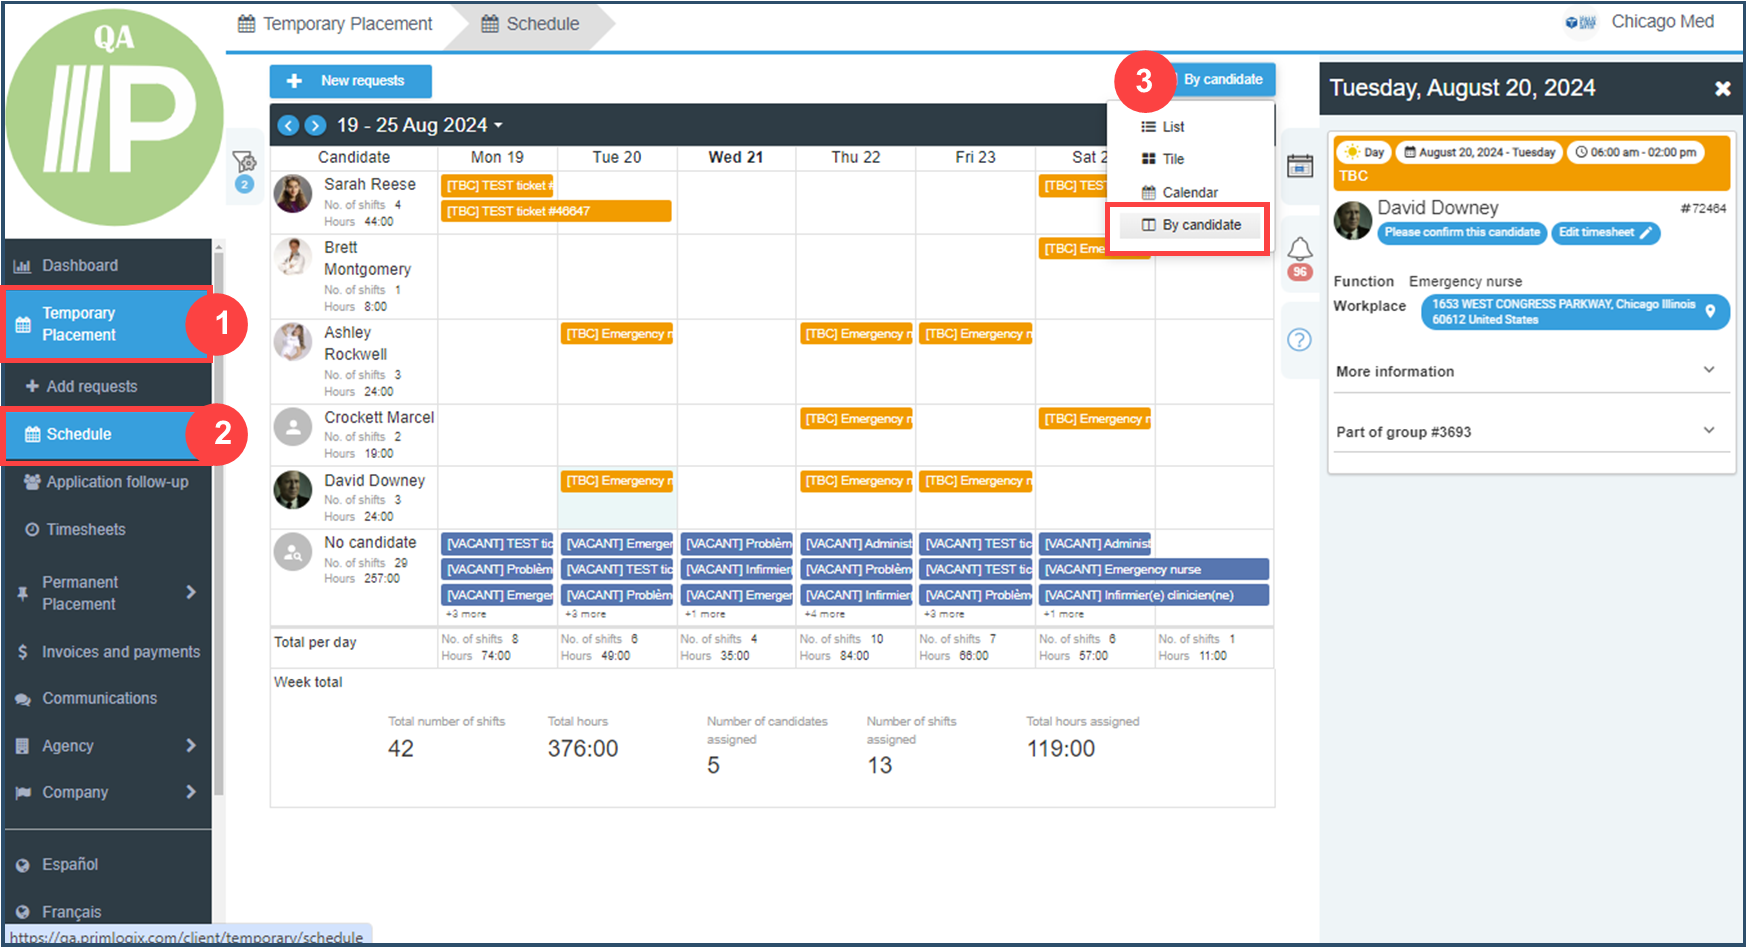Choose Calendar view from the dropdown

tap(1189, 192)
